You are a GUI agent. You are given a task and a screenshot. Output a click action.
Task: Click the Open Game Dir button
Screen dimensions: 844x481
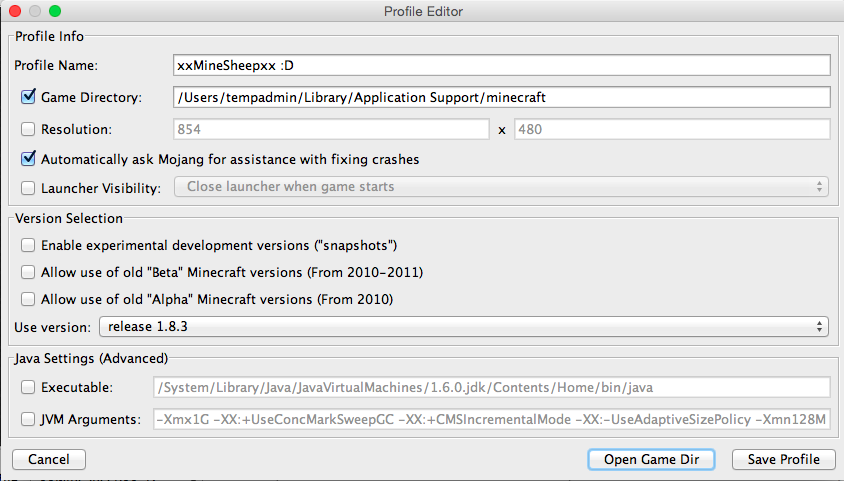[x=651, y=460]
